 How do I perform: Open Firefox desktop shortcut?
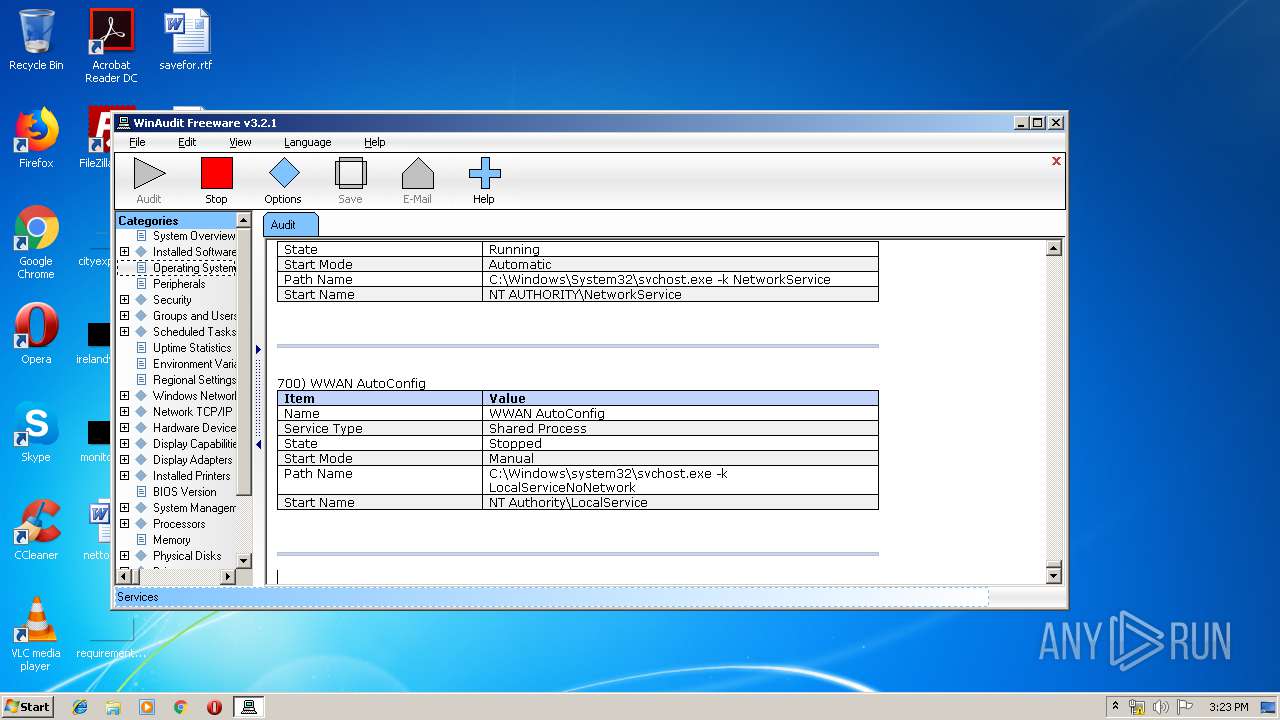(x=36, y=138)
